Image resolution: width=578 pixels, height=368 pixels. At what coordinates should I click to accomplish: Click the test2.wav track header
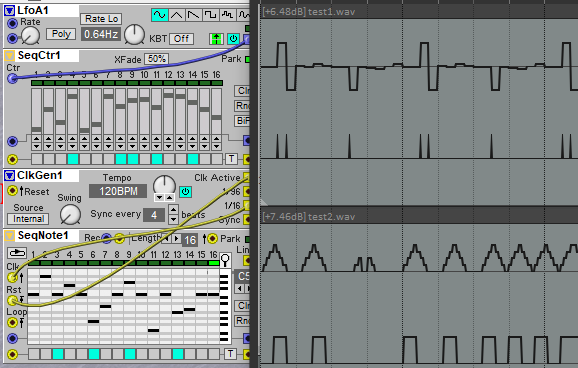(x=419, y=216)
